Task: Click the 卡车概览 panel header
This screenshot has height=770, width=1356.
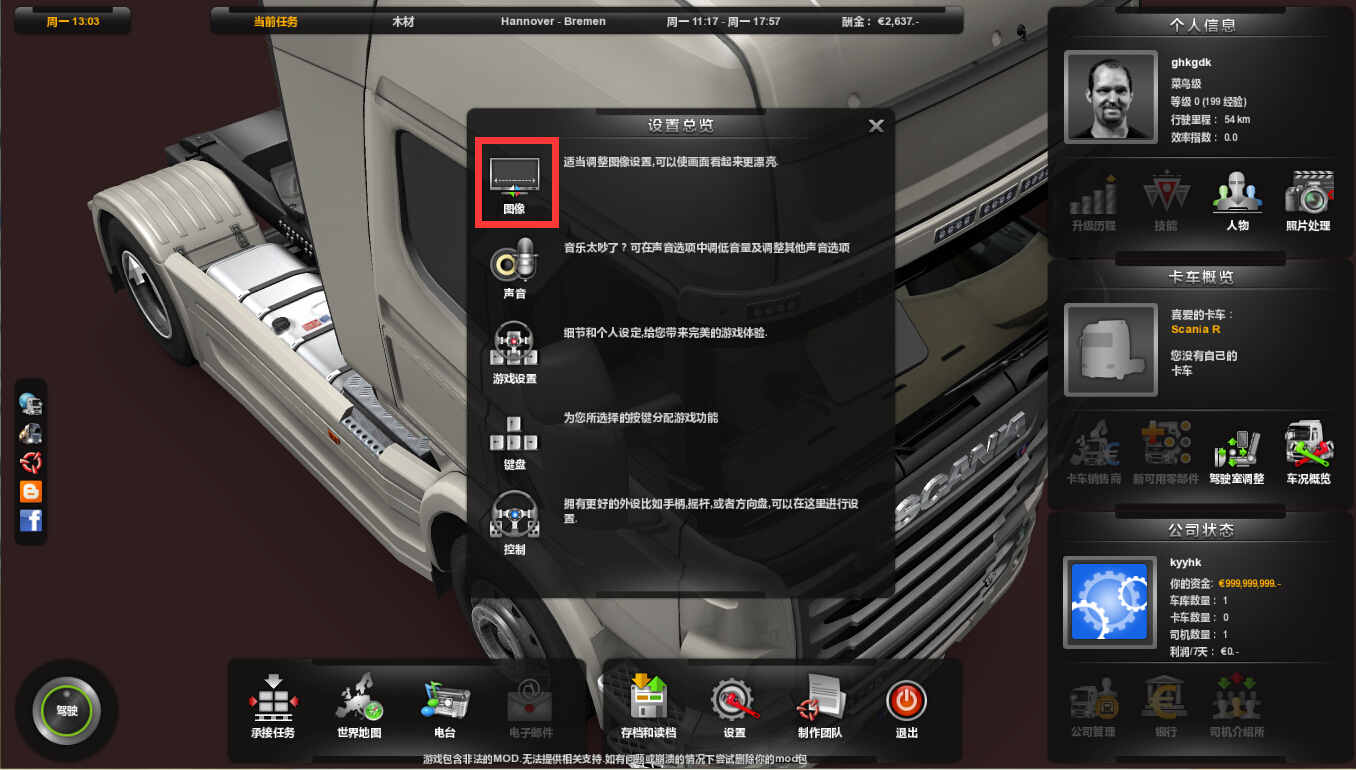Action: pyautogui.click(x=1202, y=277)
